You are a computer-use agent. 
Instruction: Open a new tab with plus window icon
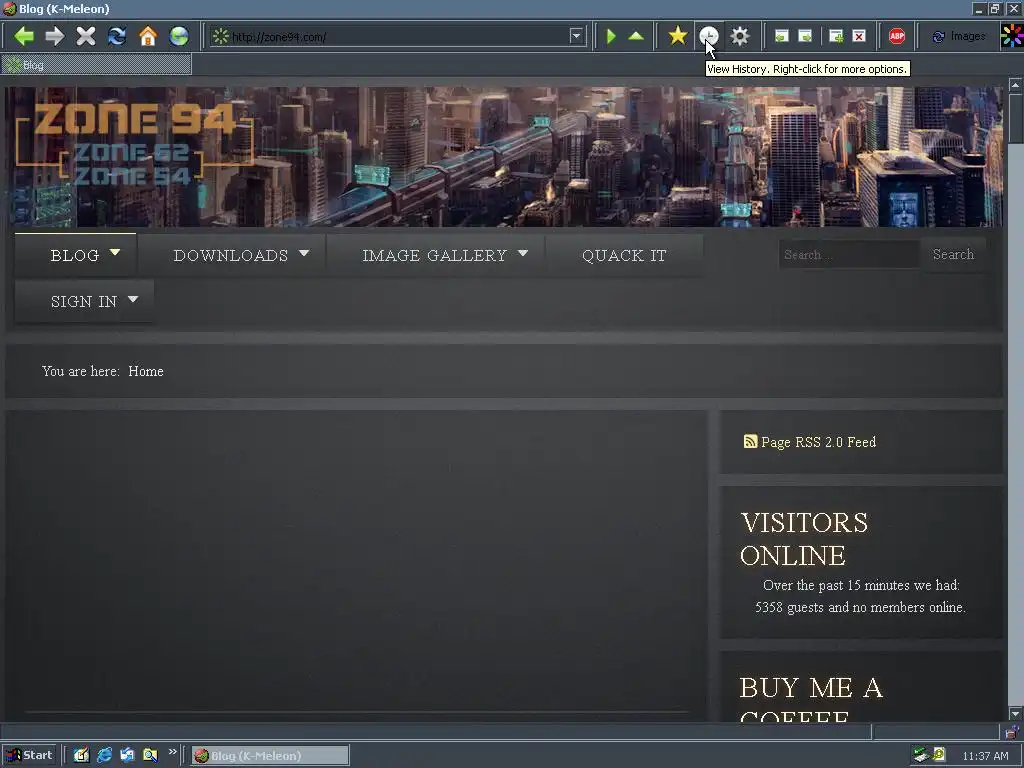tap(836, 36)
